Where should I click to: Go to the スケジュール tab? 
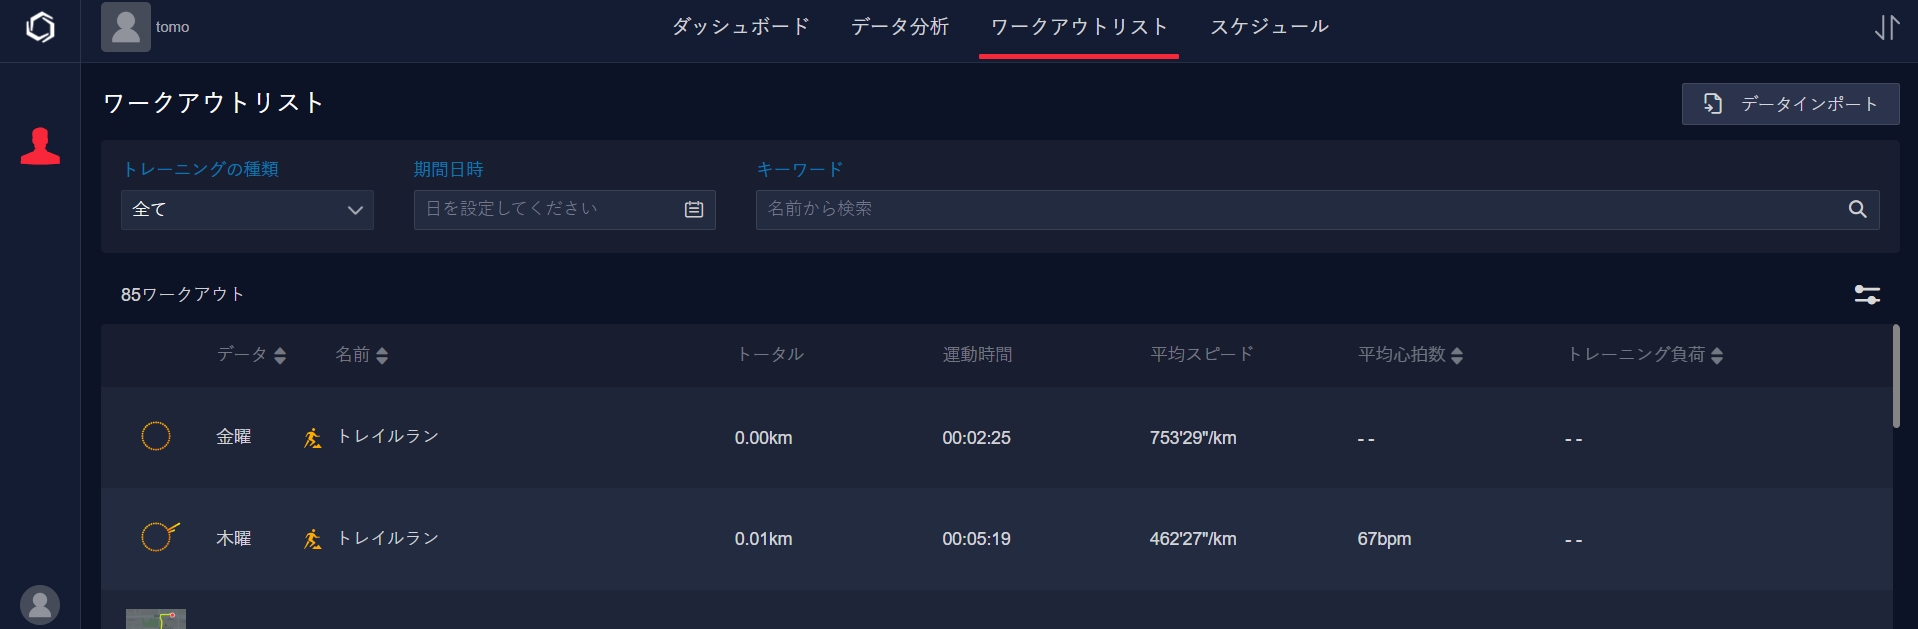[1269, 27]
